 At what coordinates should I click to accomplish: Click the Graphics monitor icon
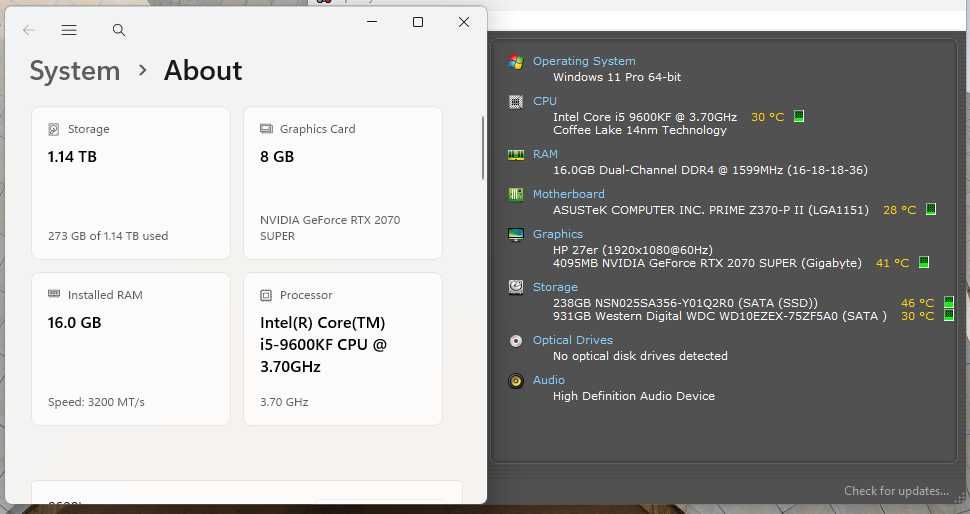coord(516,234)
